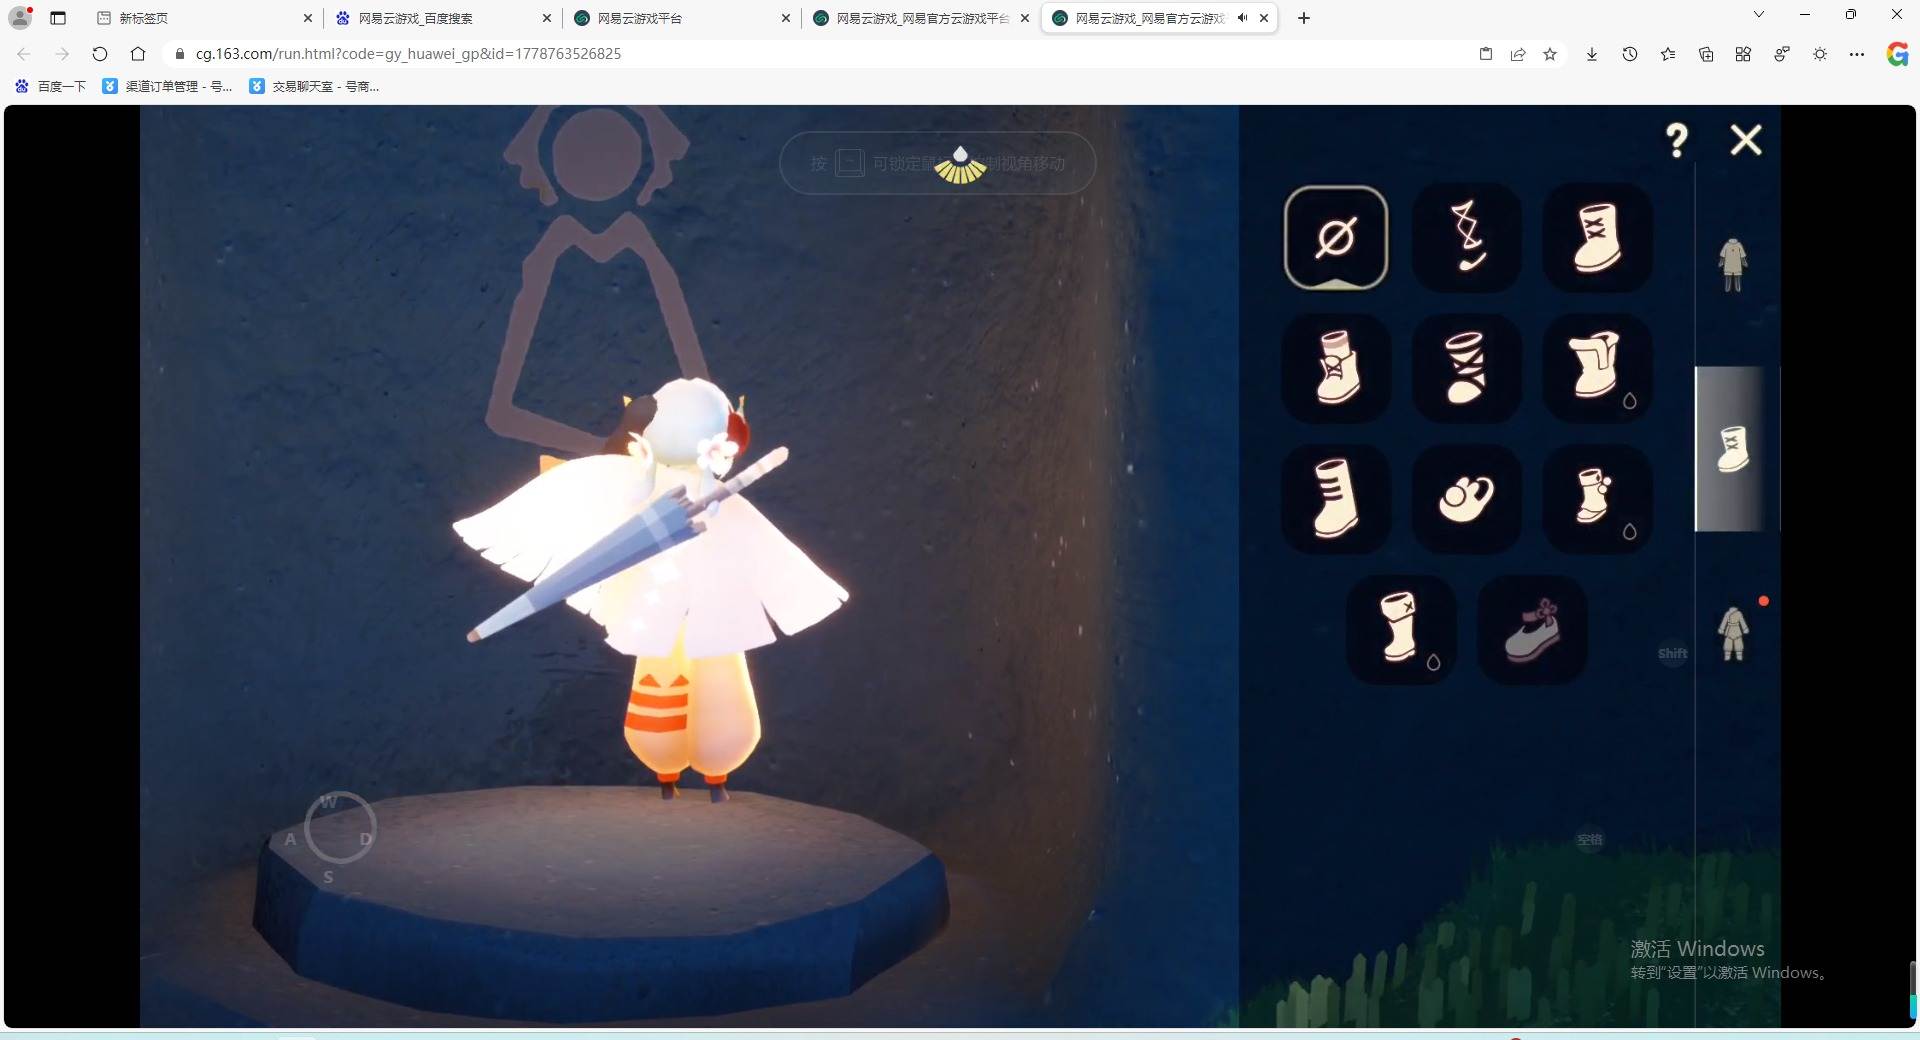Close the 新标签页 tab
1920x1040 pixels.
(308, 18)
